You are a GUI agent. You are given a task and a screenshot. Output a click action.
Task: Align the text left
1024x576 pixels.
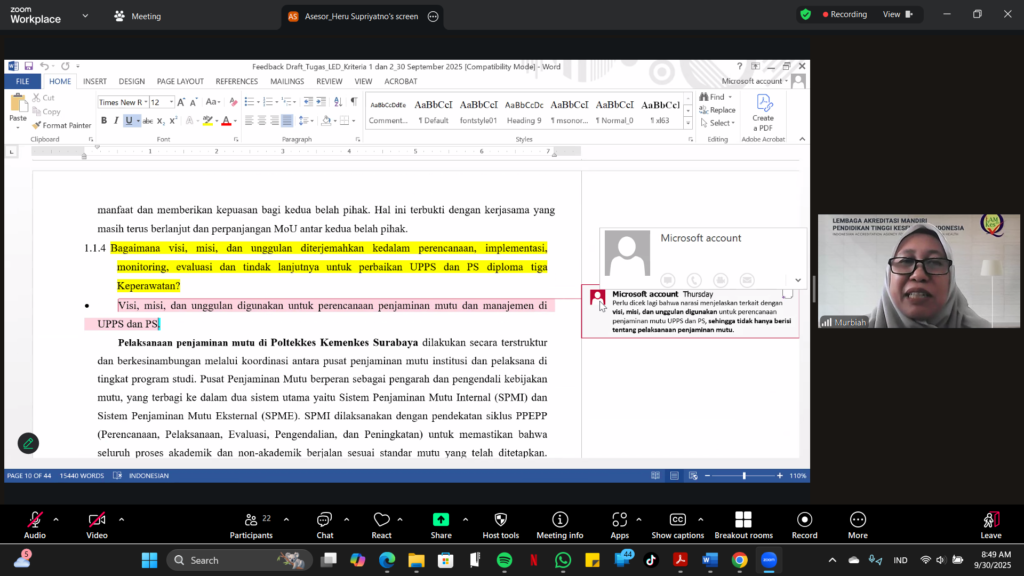point(249,121)
